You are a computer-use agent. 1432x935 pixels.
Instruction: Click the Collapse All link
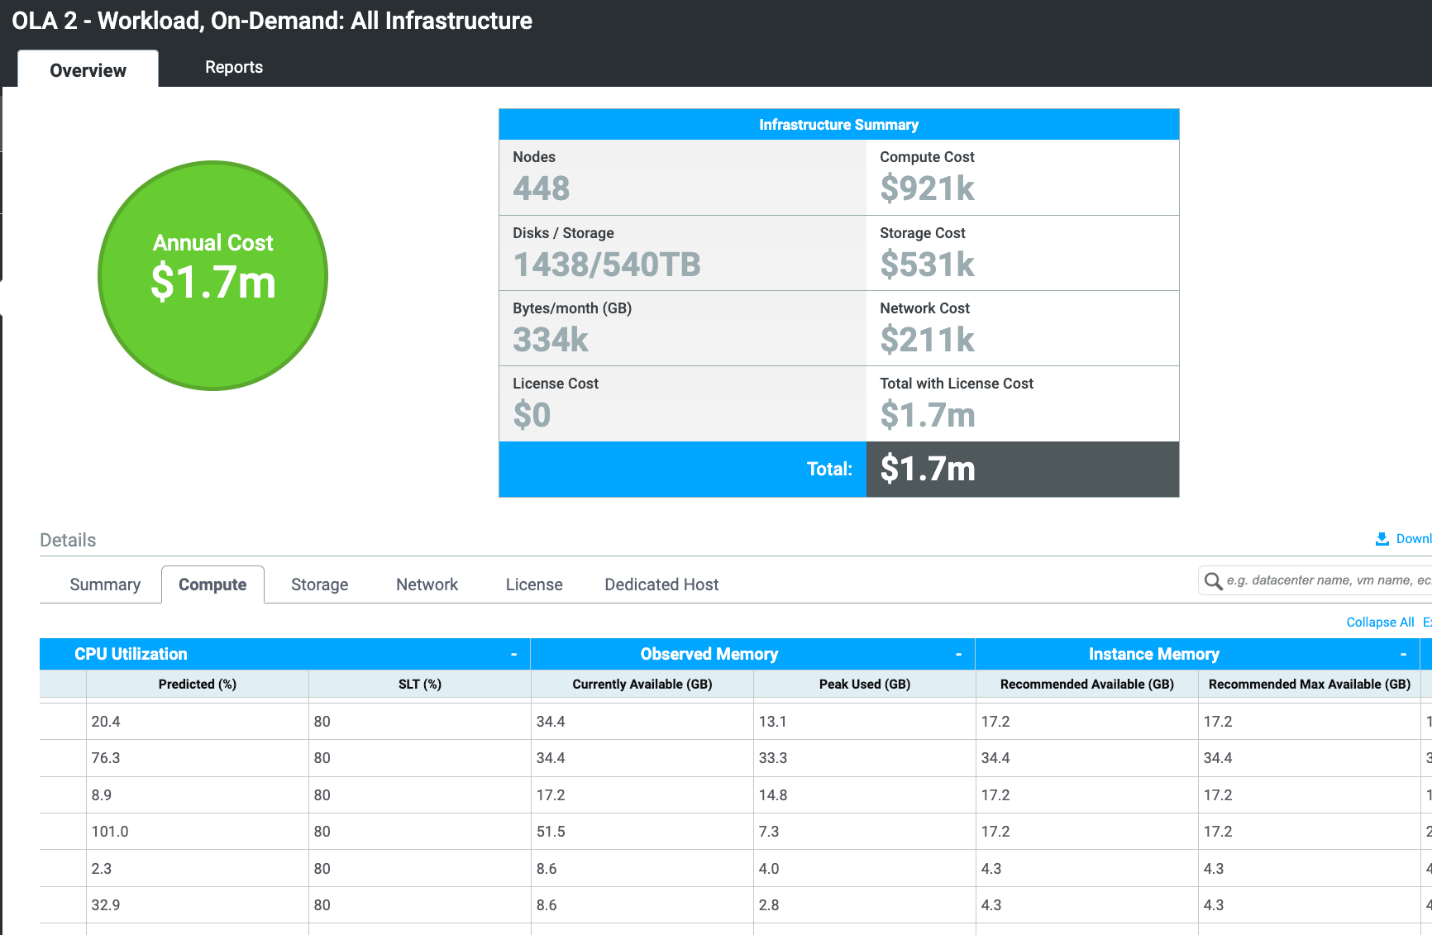[1380, 621]
